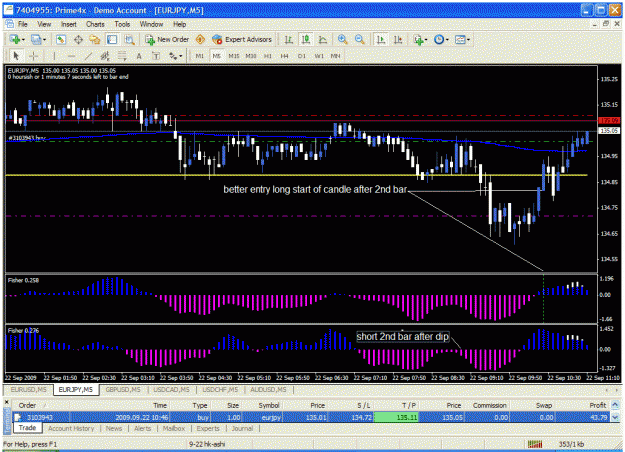The width and height of the screenshot is (625, 452).
Task: Expand the Profiles dropdown arrow
Action: 44,40
